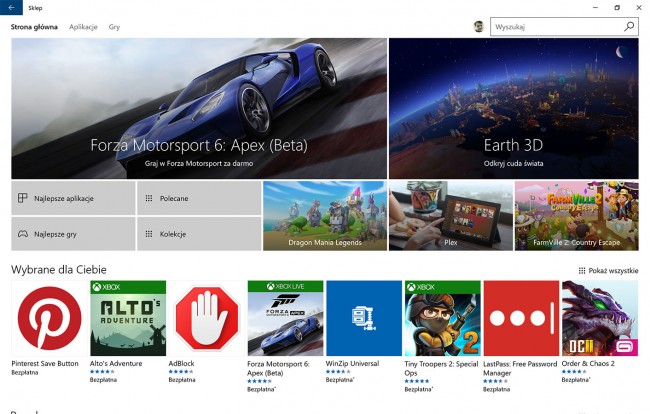
Task: Switch to the Gry tab
Action: click(114, 27)
